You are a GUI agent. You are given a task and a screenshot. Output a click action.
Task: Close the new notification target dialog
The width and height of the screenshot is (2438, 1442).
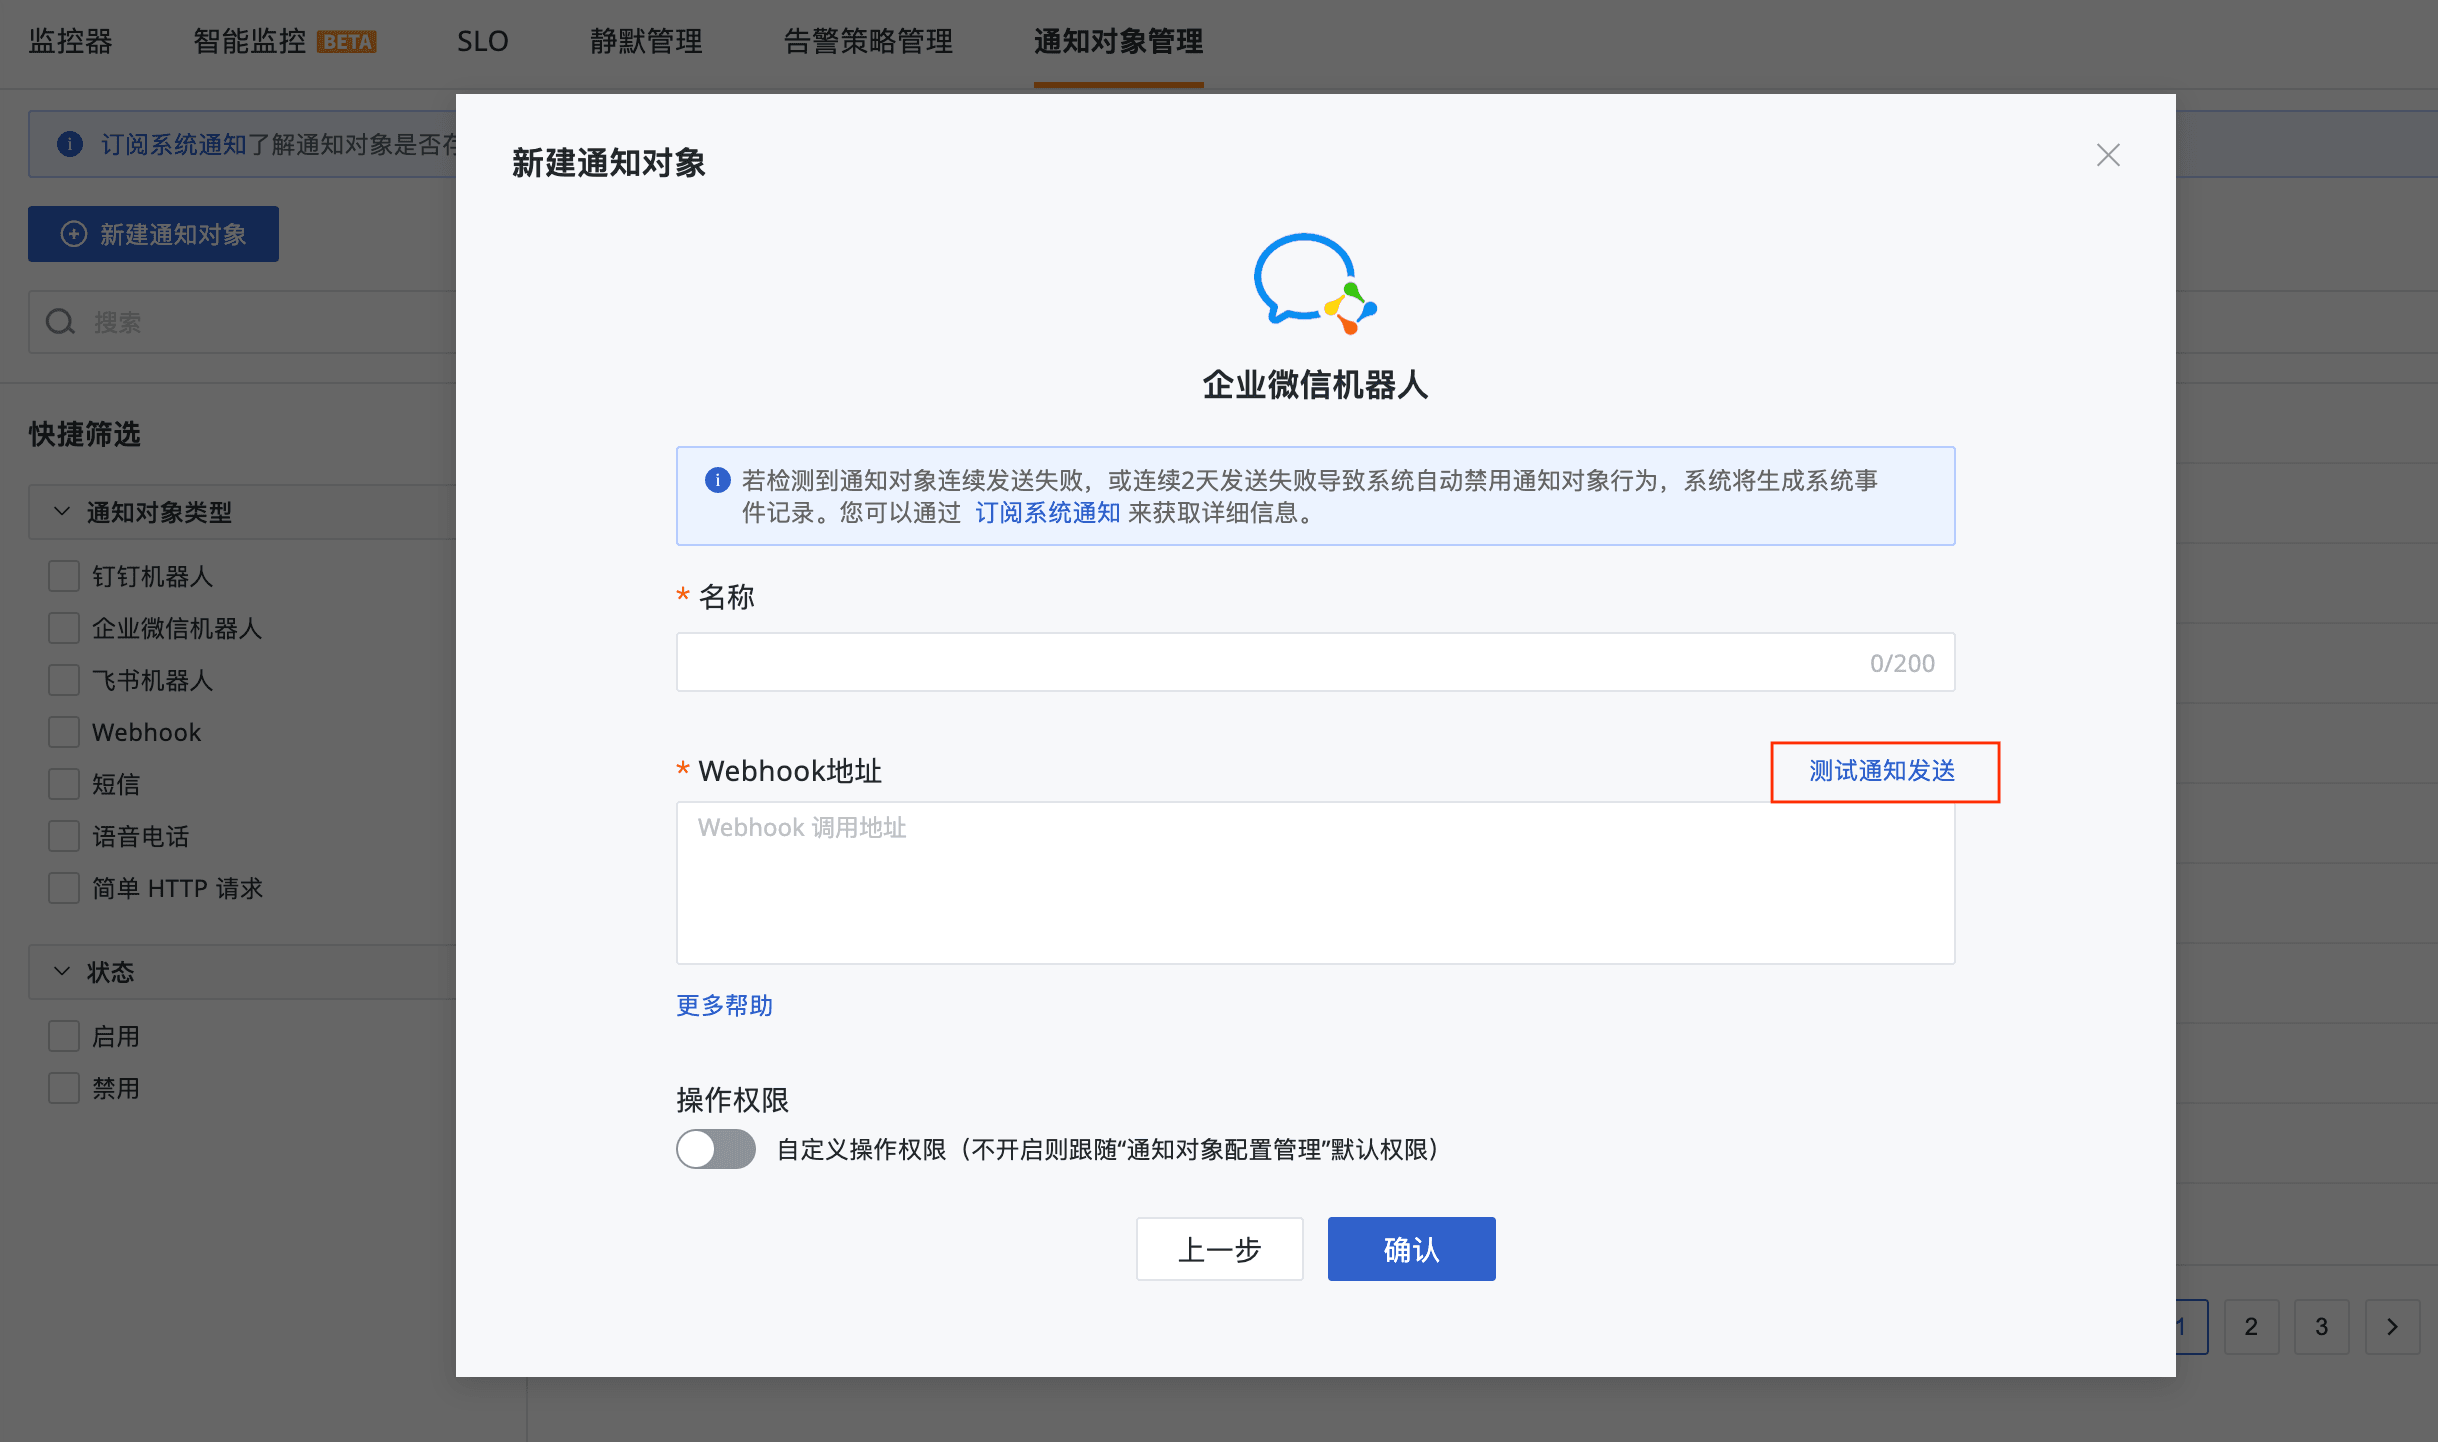pos(2107,155)
